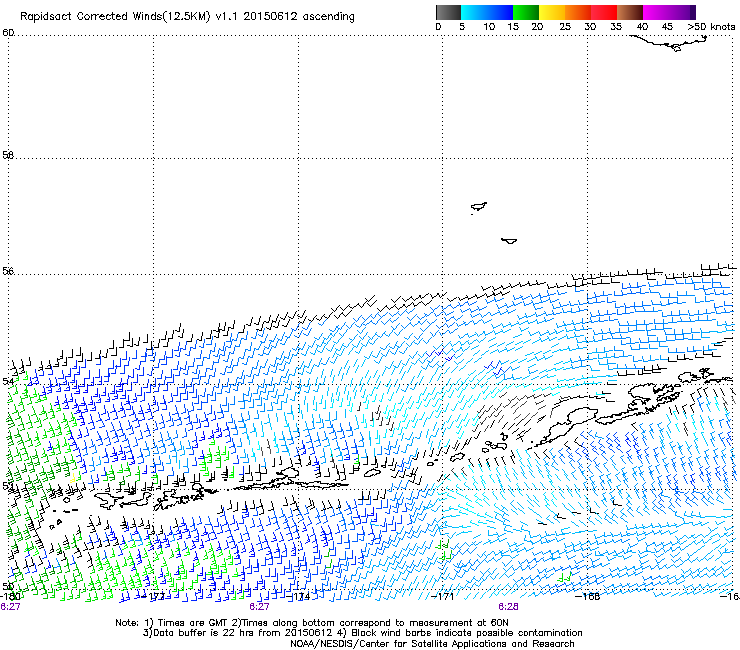This screenshot has width=740, height=650.
Task: Pick the magenta 40–45 knots legend segment
Action: 656,12
